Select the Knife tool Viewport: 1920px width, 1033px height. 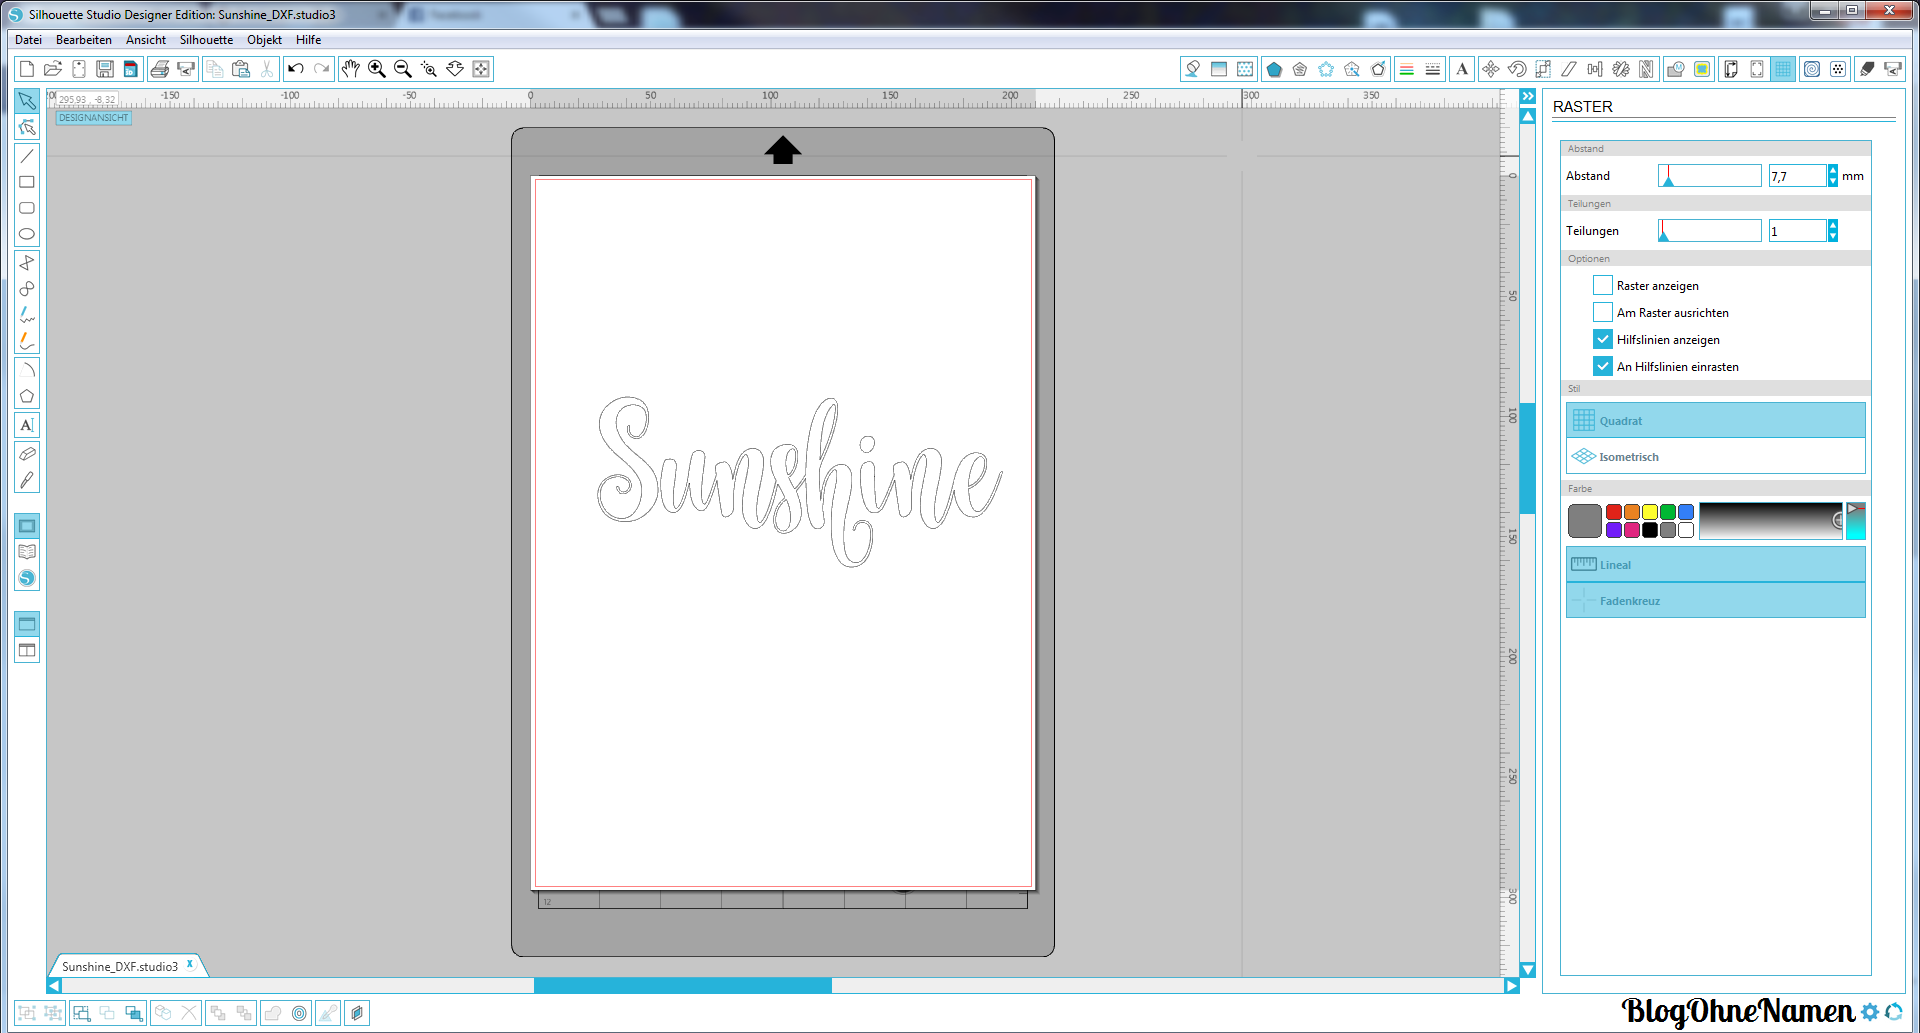[27, 481]
